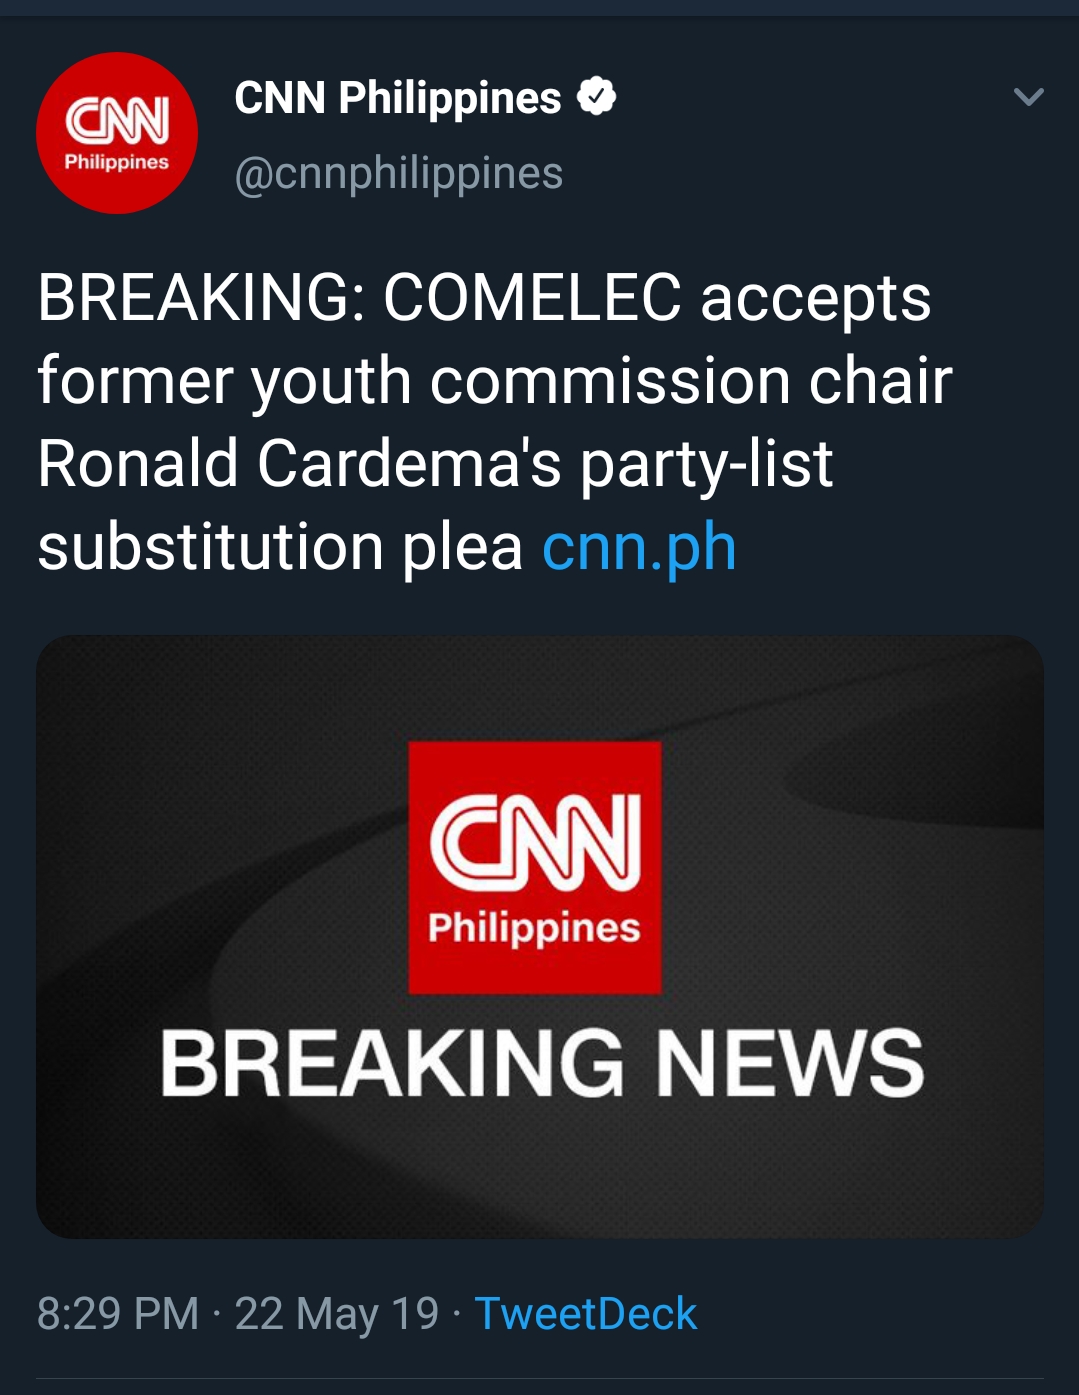Open the CNN Philippines profile avatar

[x=117, y=133]
